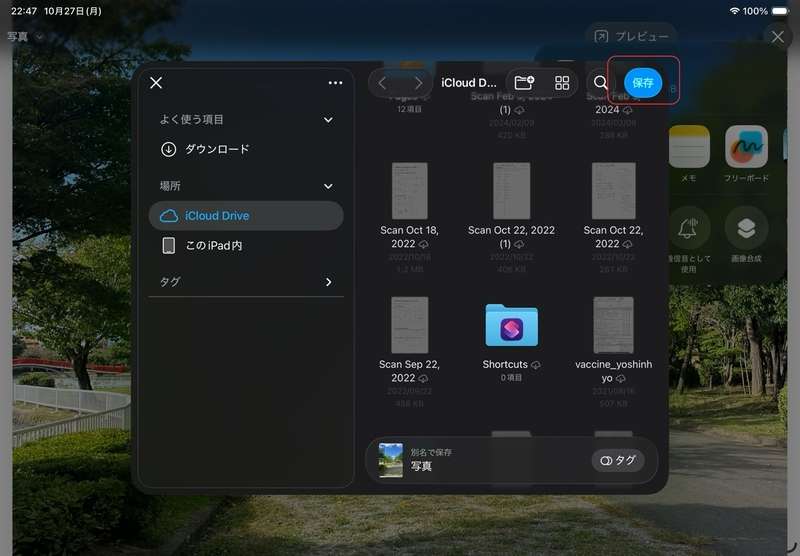Click the Scan Oct 18, 2022 file name

tap(409, 237)
